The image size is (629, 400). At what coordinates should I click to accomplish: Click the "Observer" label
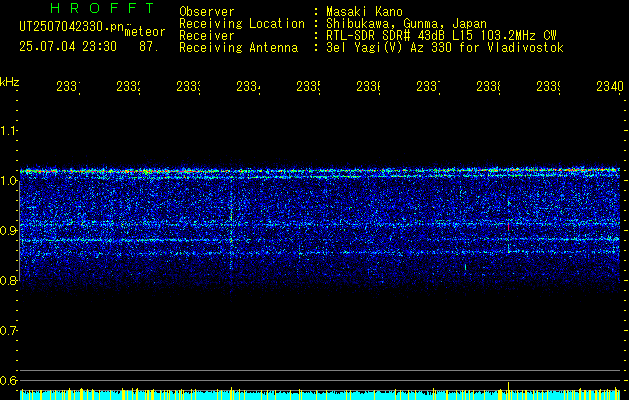[207, 12]
